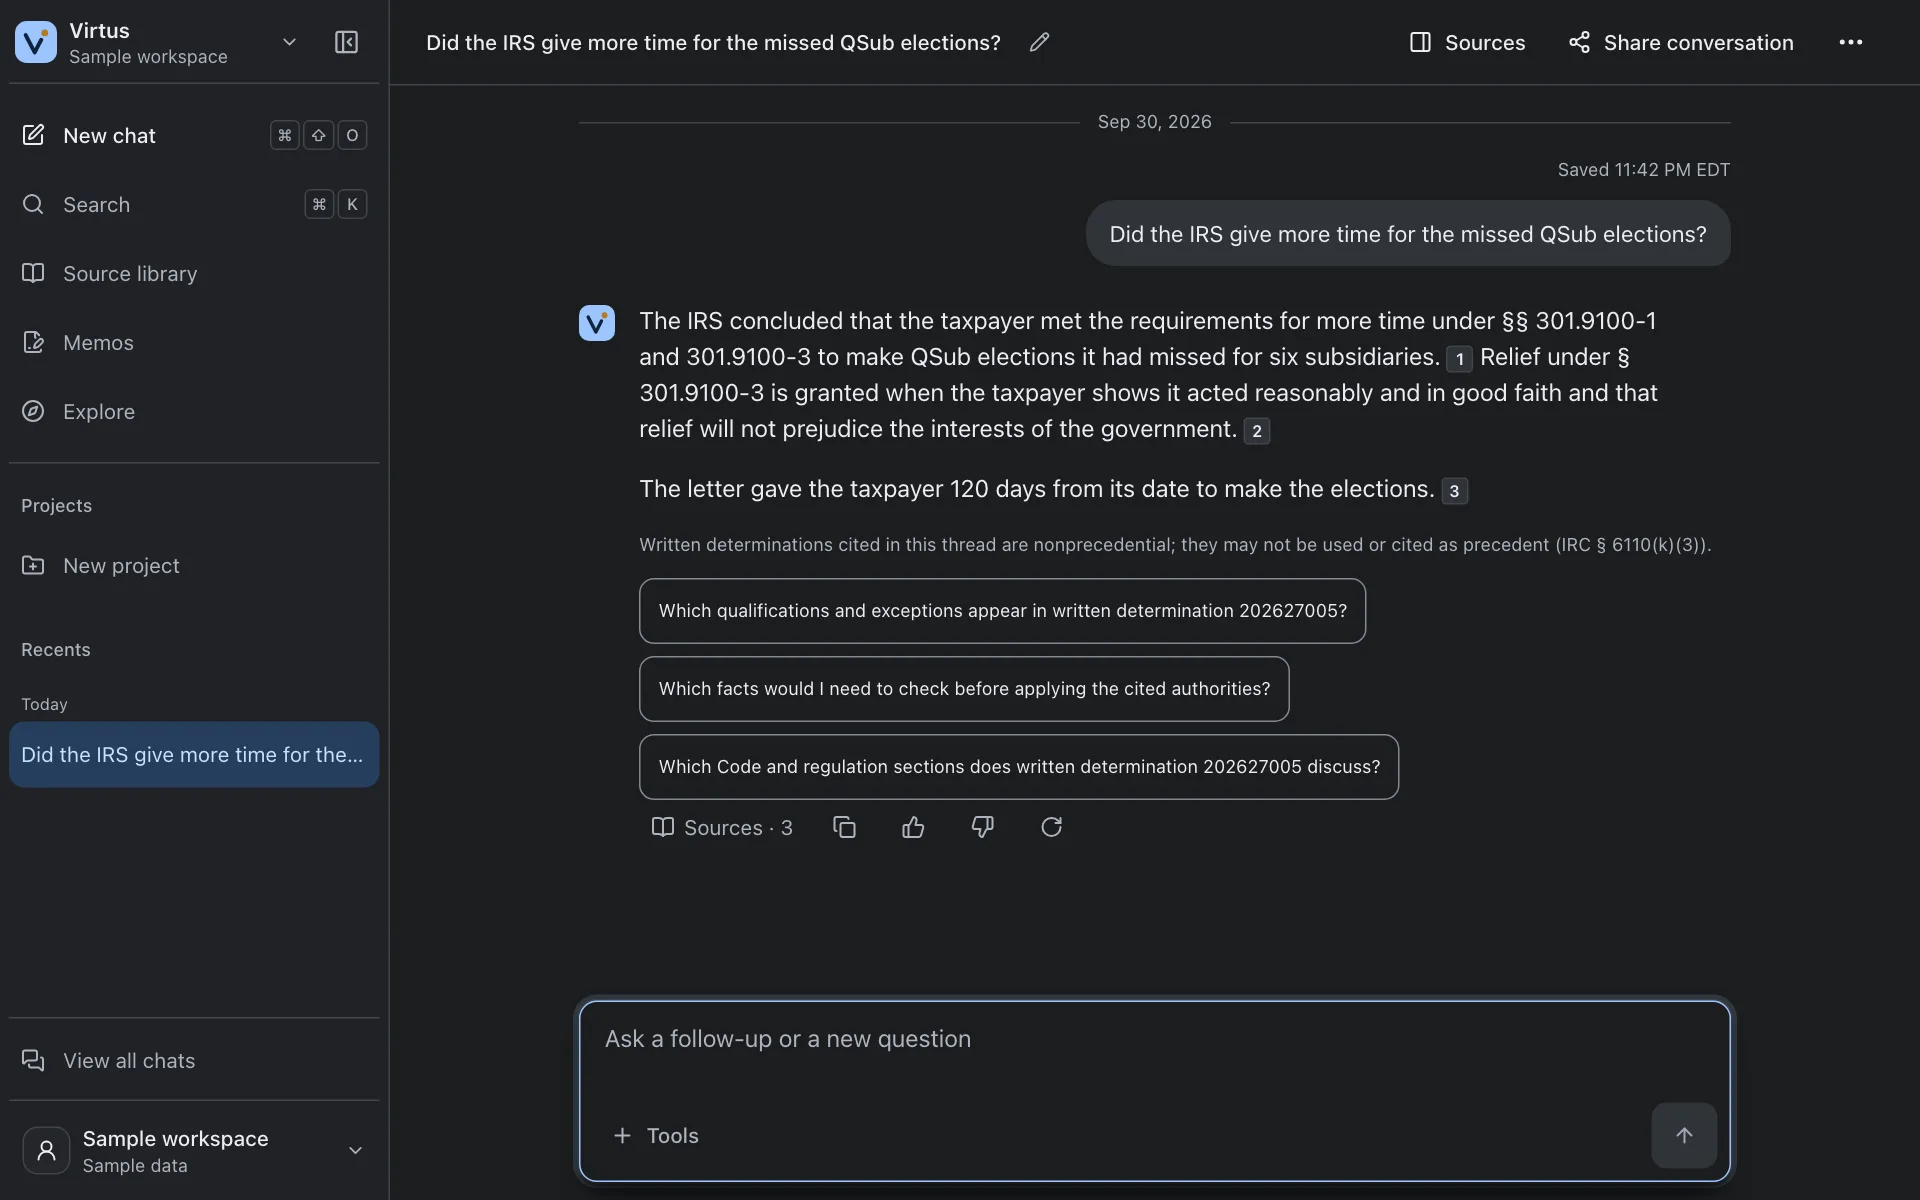Edit the conversation title with pencil icon
Image resolution: width=1920 pixels, height=1200 pixels.
(x=1039, y=42)
